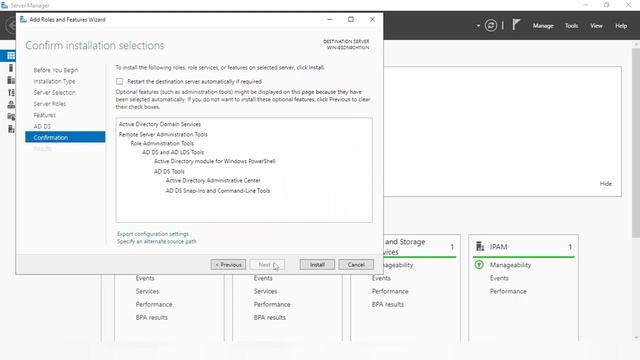Screen dimensions: 640x360
Task: Cancel the Add Roles and Features Wizard
Action: click(356, 264)
